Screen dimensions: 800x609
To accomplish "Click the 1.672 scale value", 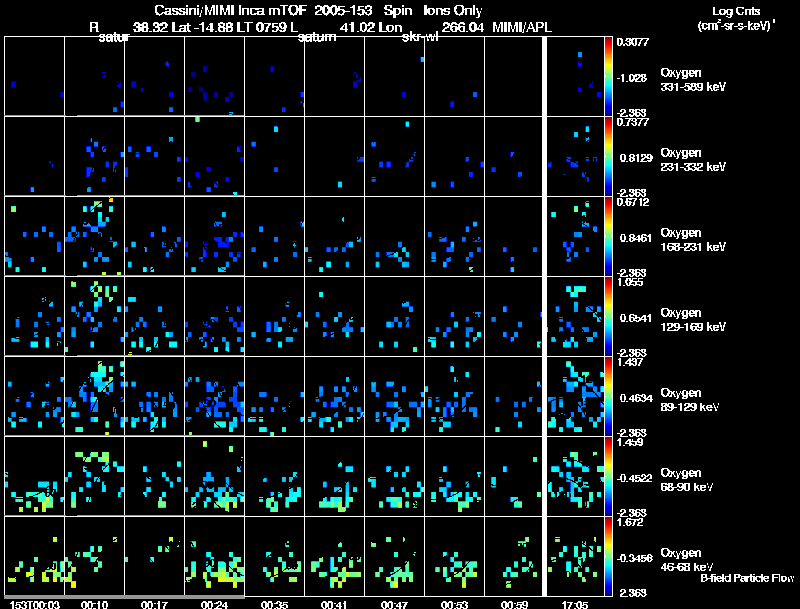I will [630, 522].
